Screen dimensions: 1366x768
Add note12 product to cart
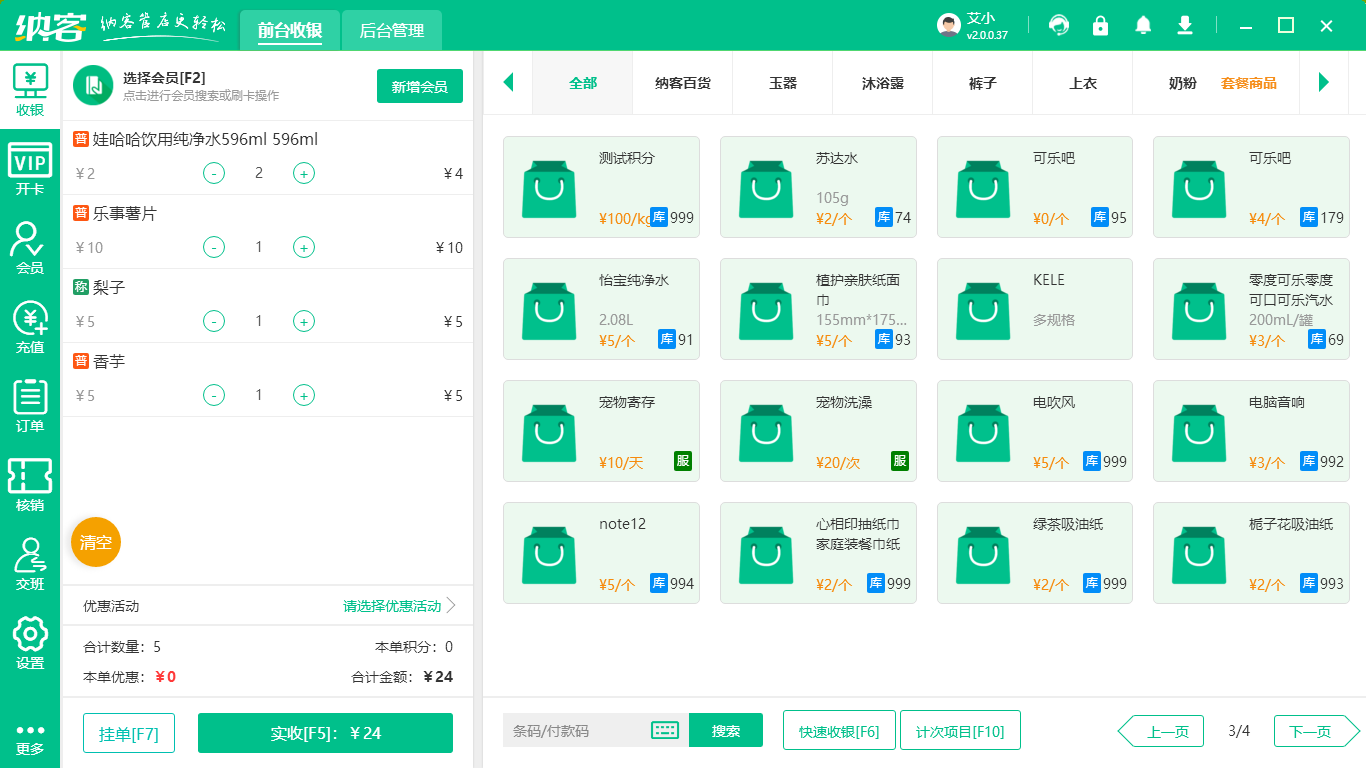(601, 553)
